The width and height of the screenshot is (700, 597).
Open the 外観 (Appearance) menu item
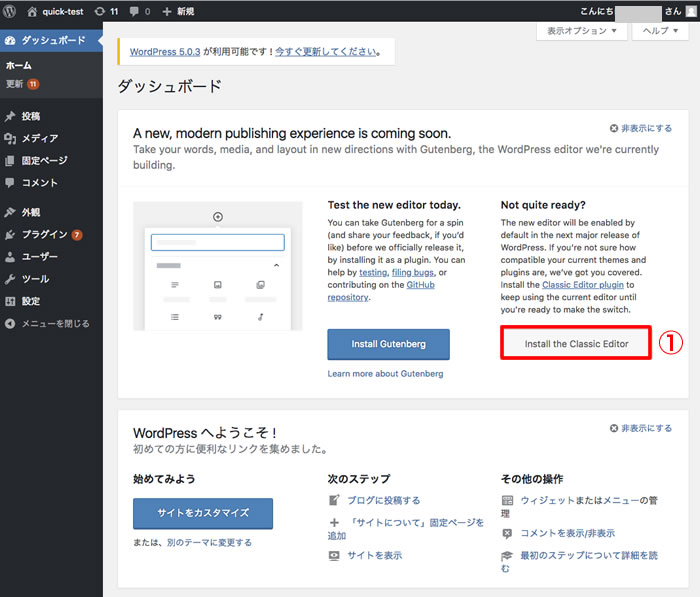[30, 213]
